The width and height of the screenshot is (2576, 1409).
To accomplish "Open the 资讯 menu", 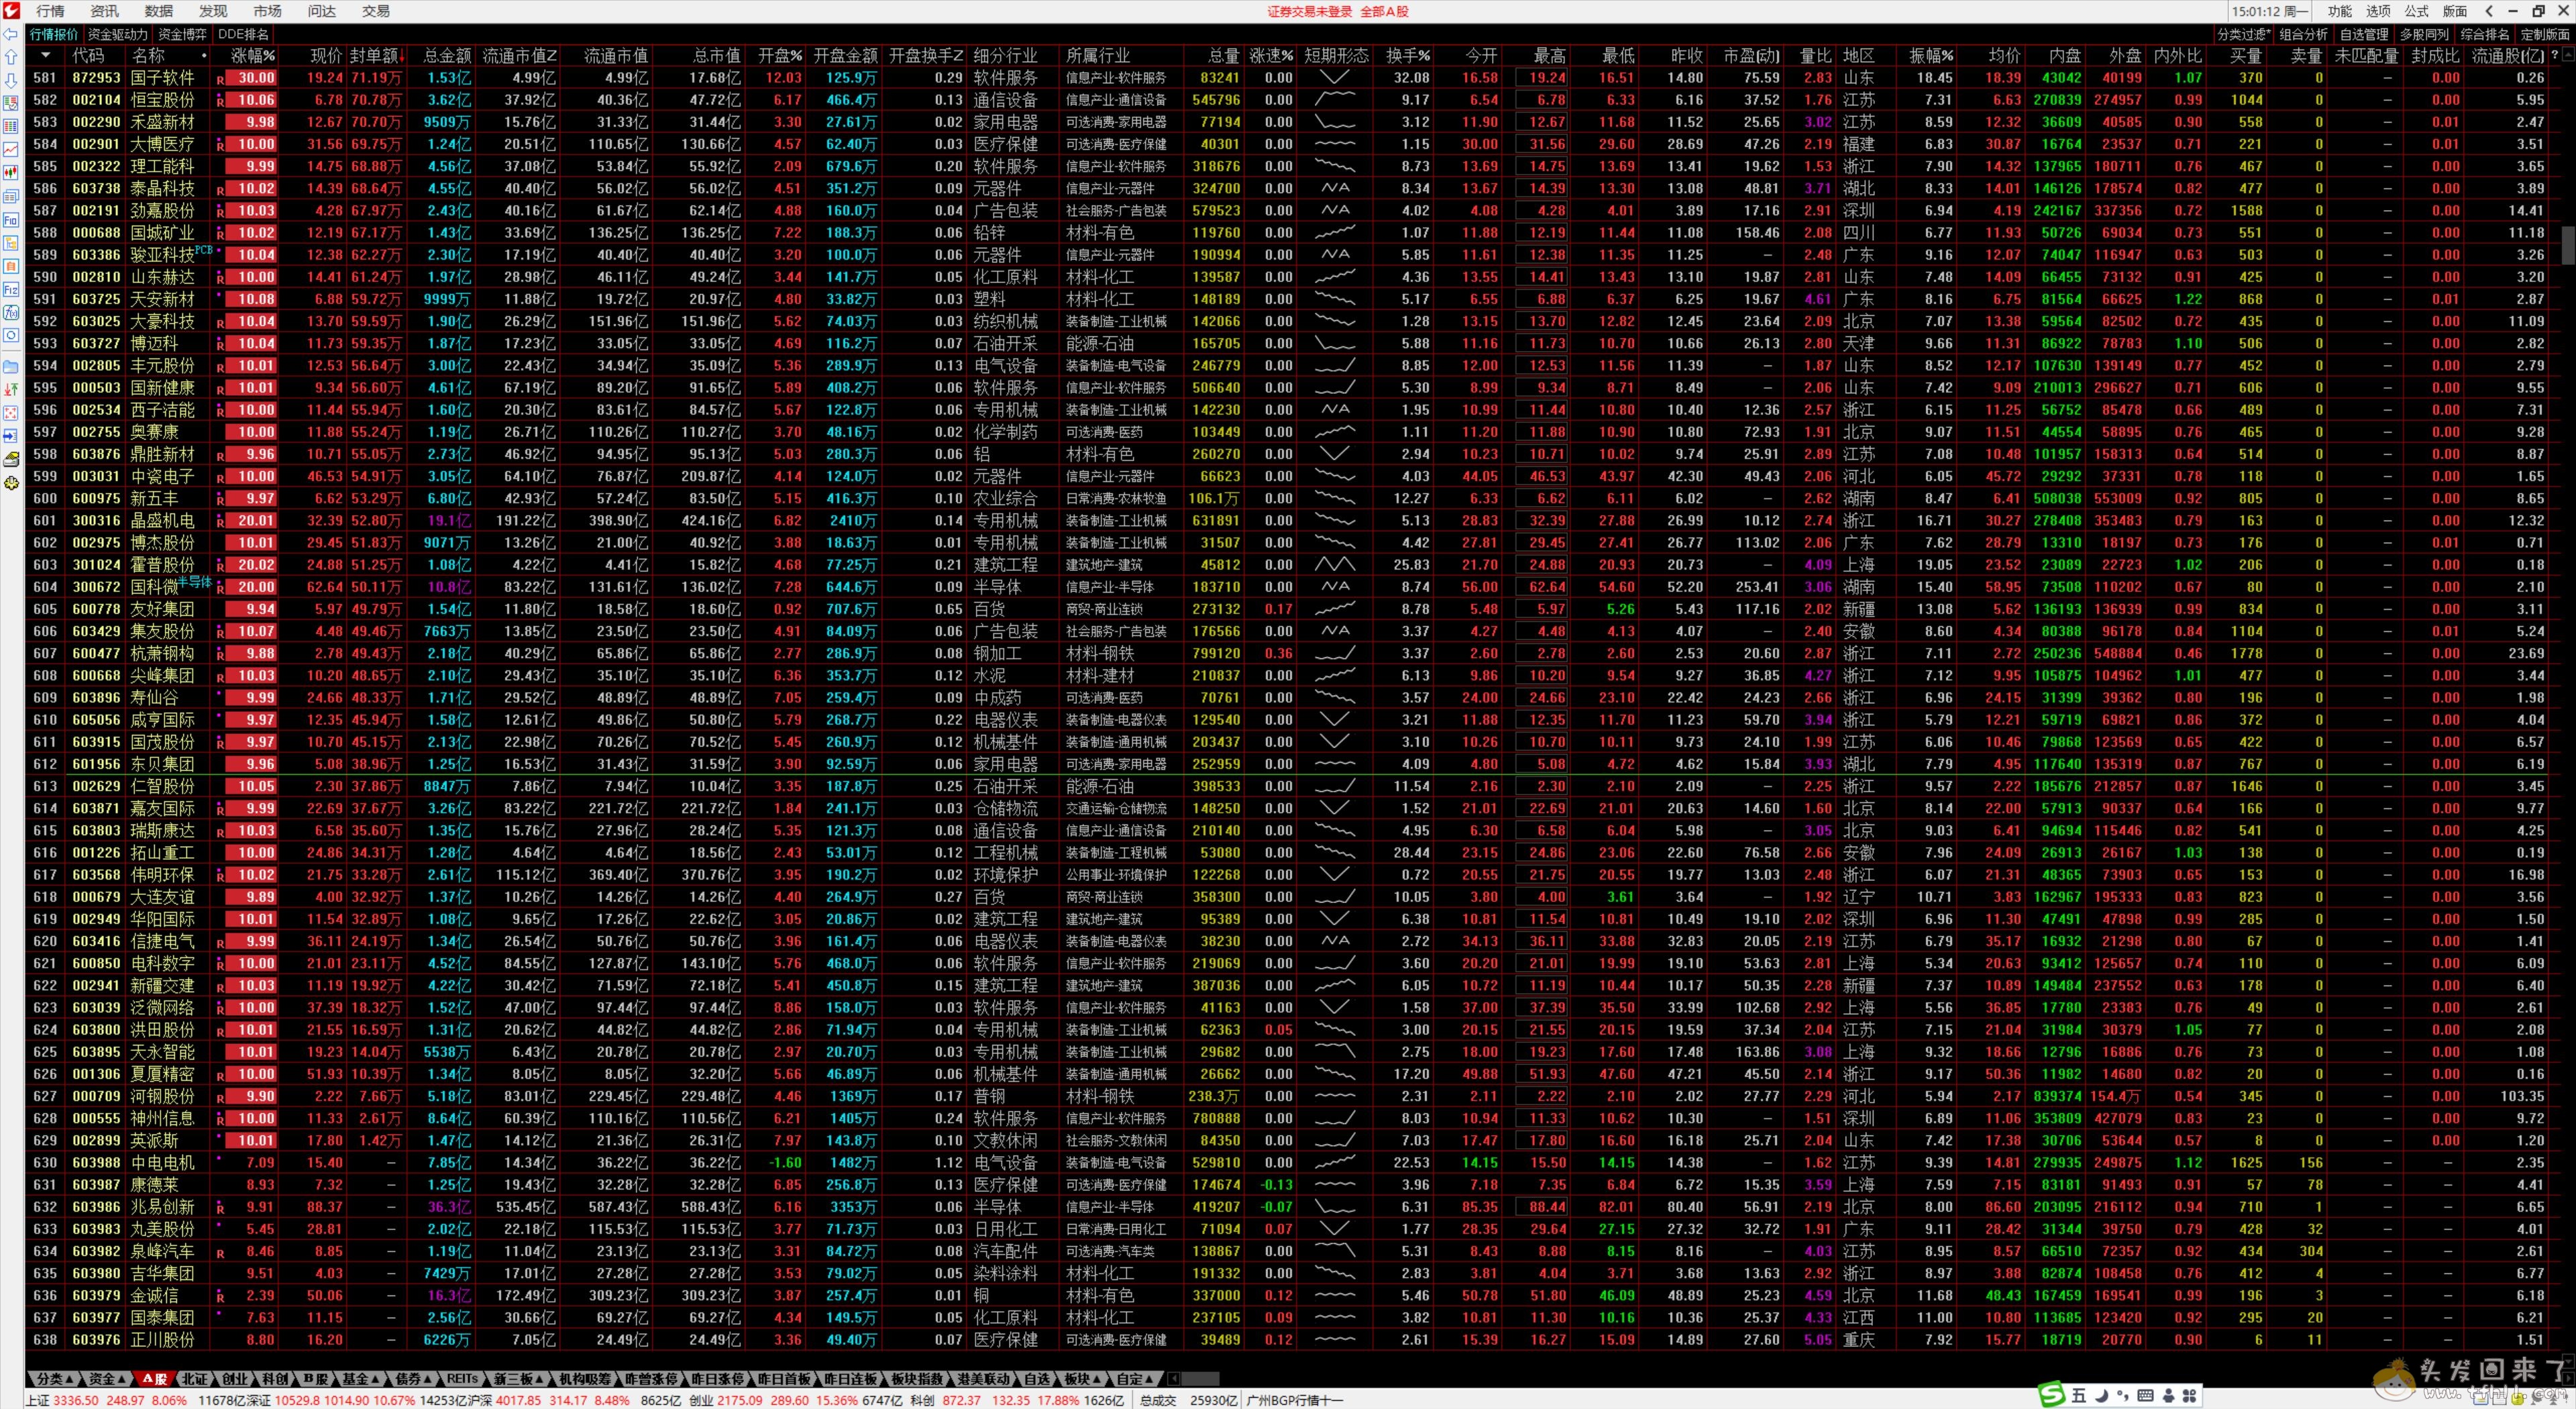I will tap(104, 11).
